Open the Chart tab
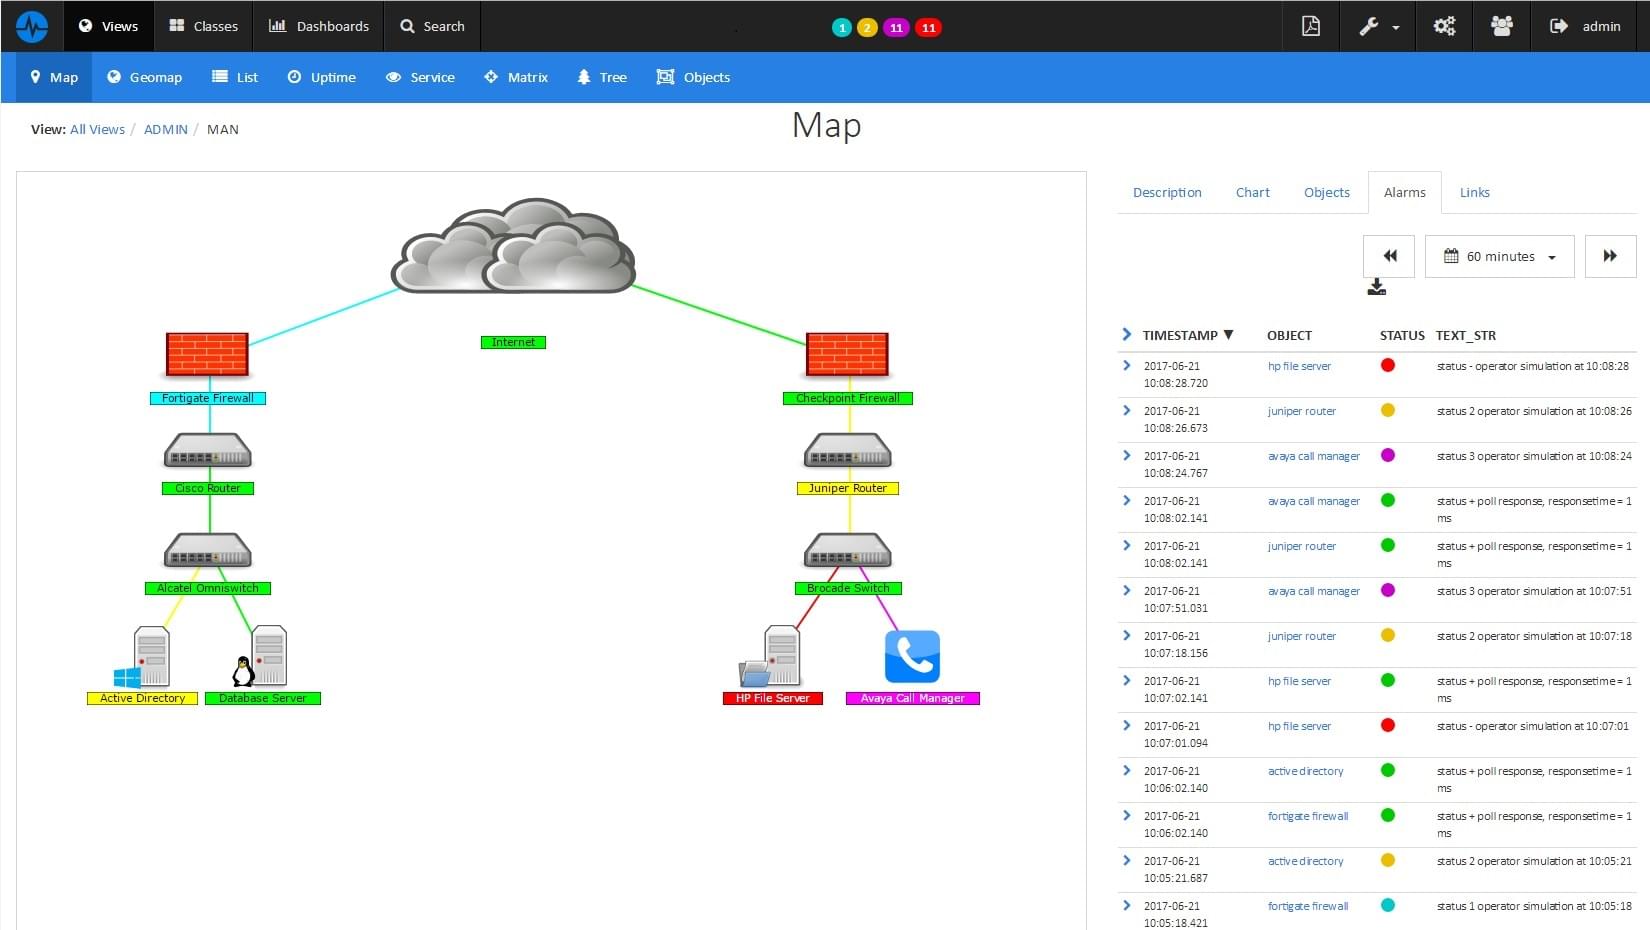 1252,192
